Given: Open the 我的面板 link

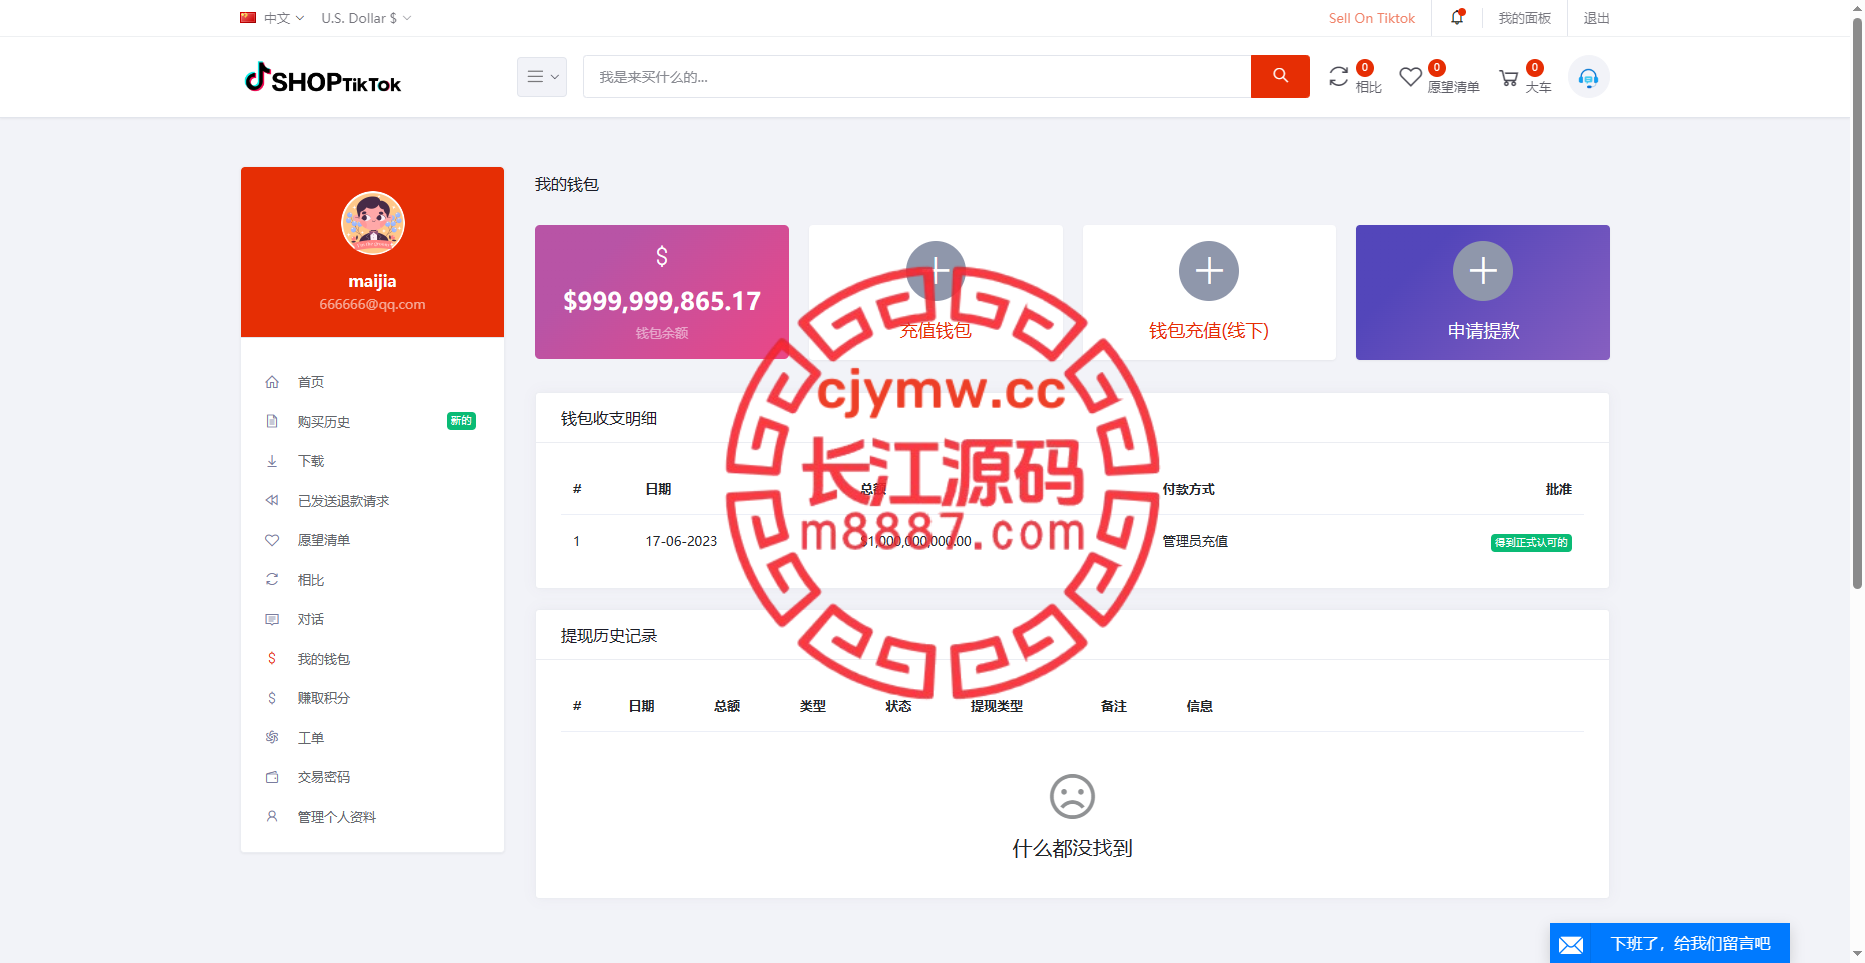Looking at the screenshot, I should click(1525, 18).
